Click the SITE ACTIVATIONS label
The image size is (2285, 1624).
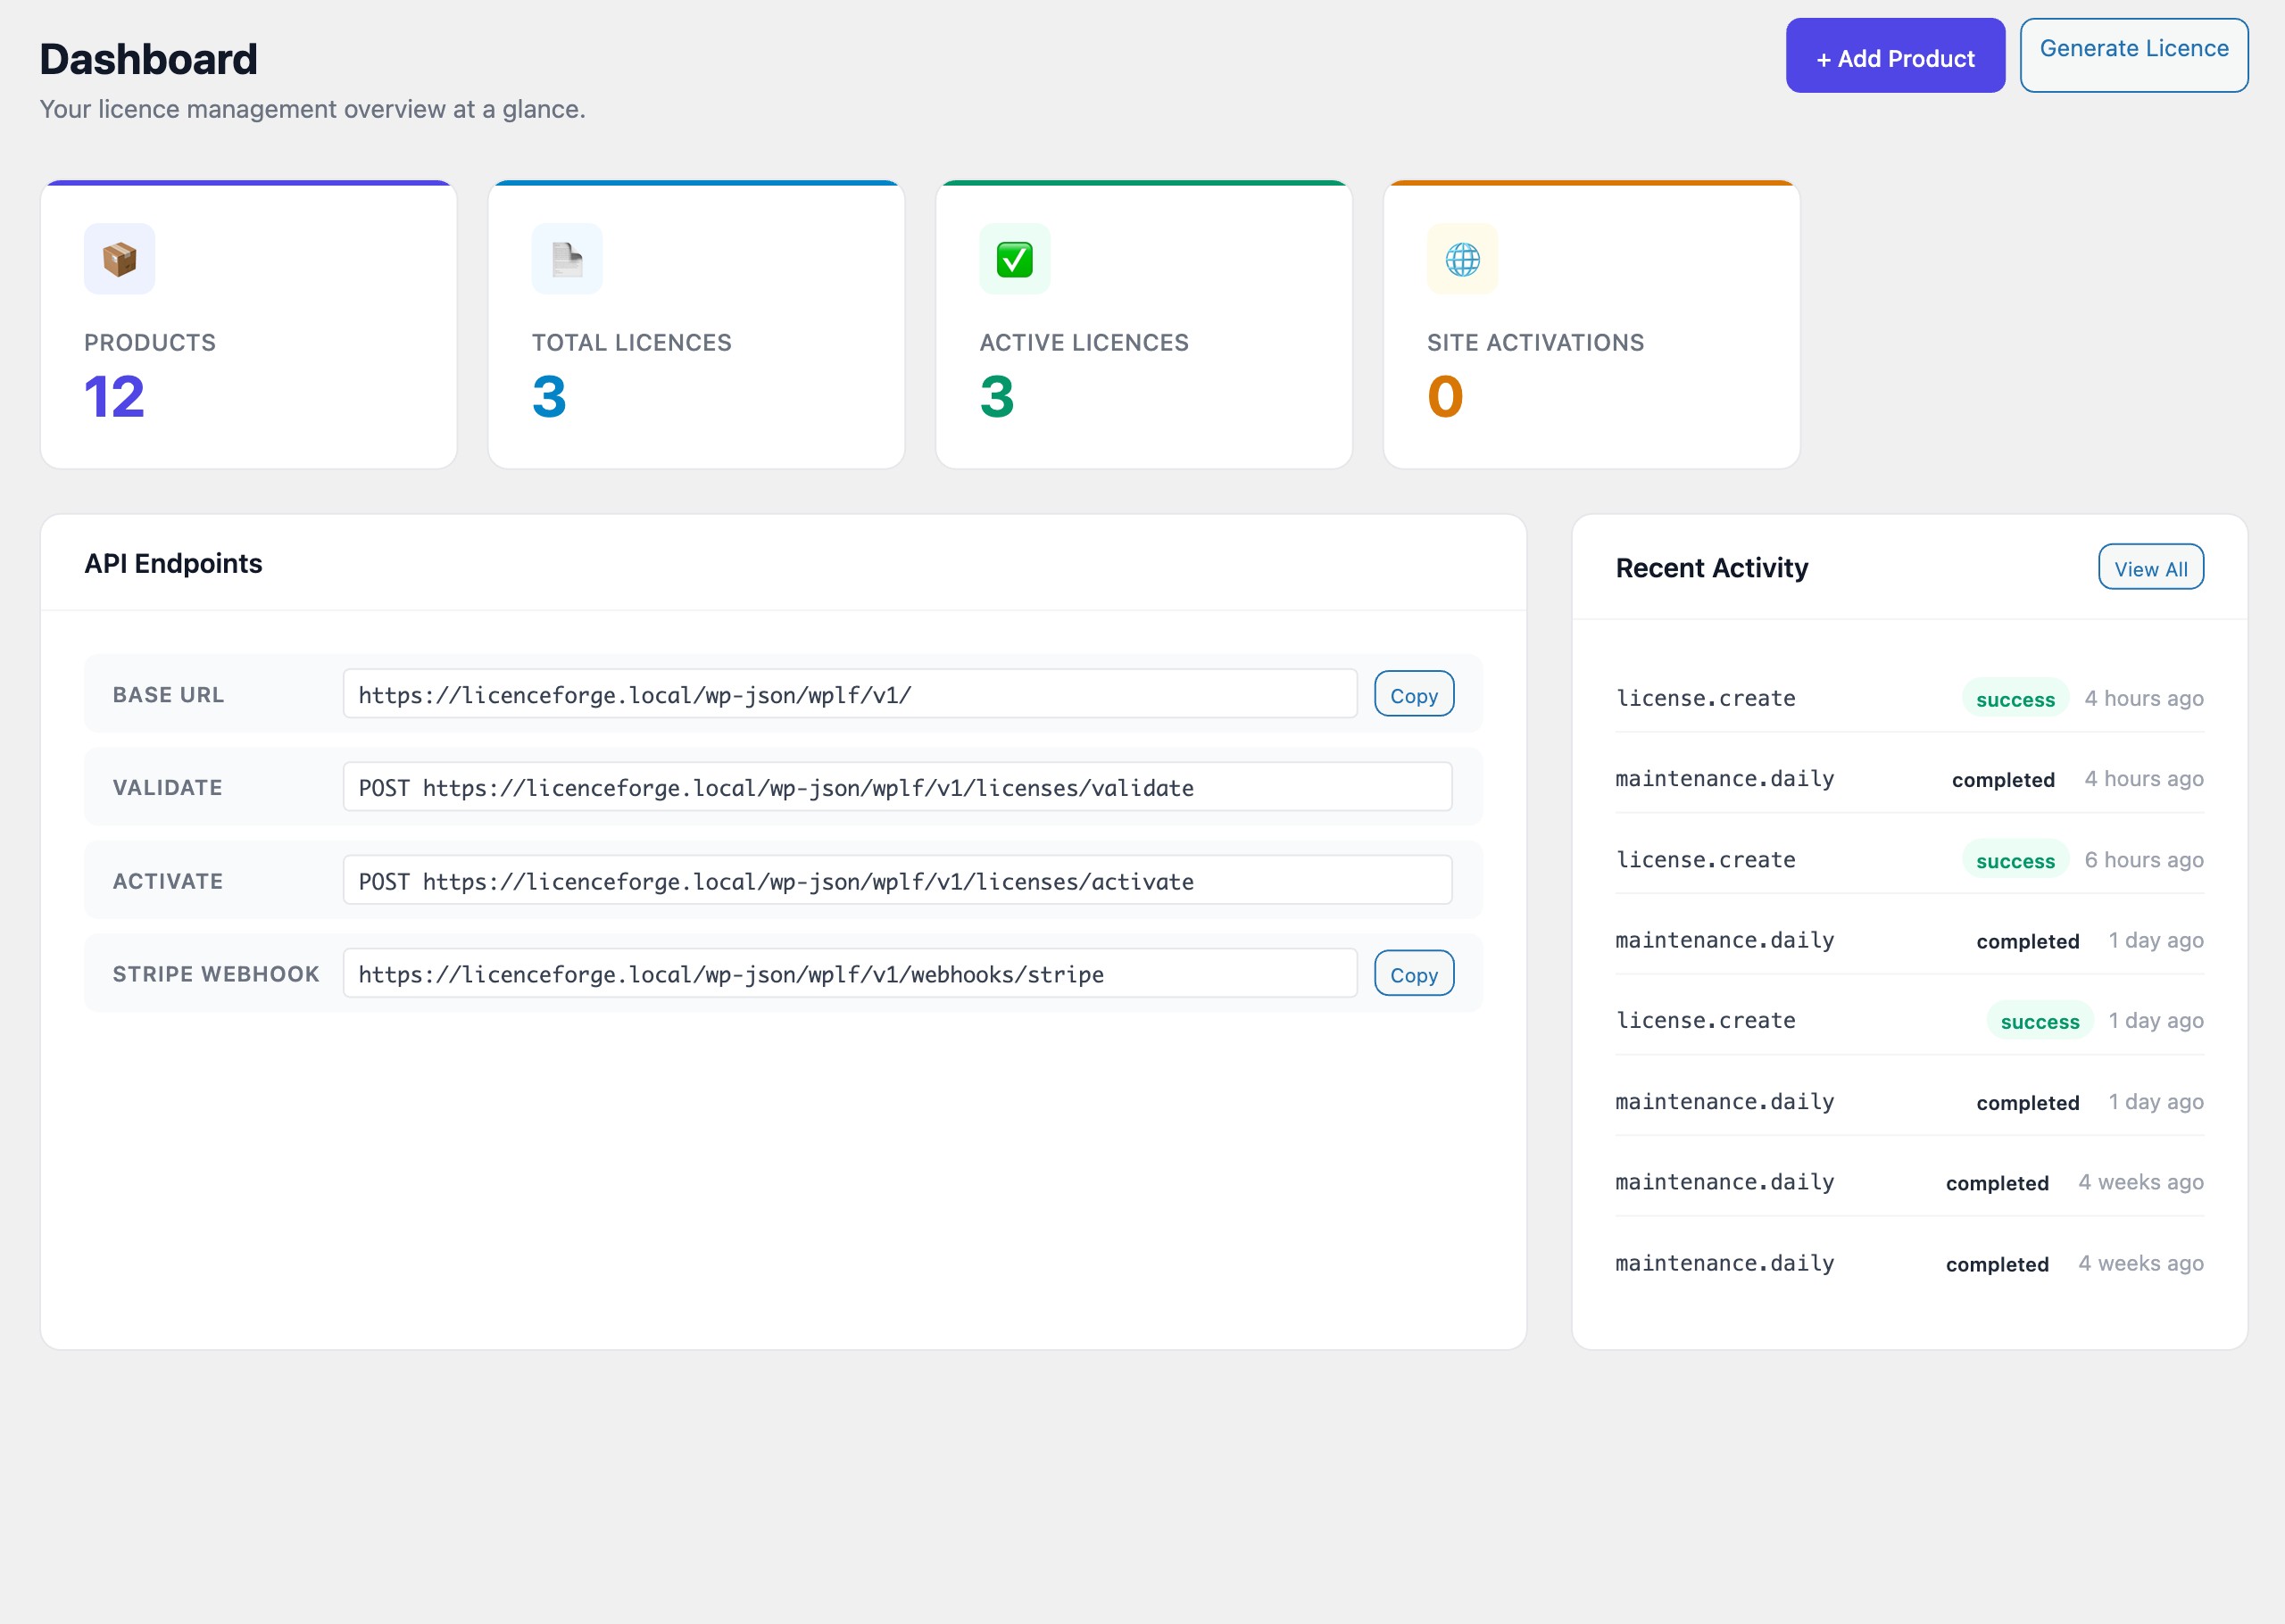click(x=1535, y=343)
